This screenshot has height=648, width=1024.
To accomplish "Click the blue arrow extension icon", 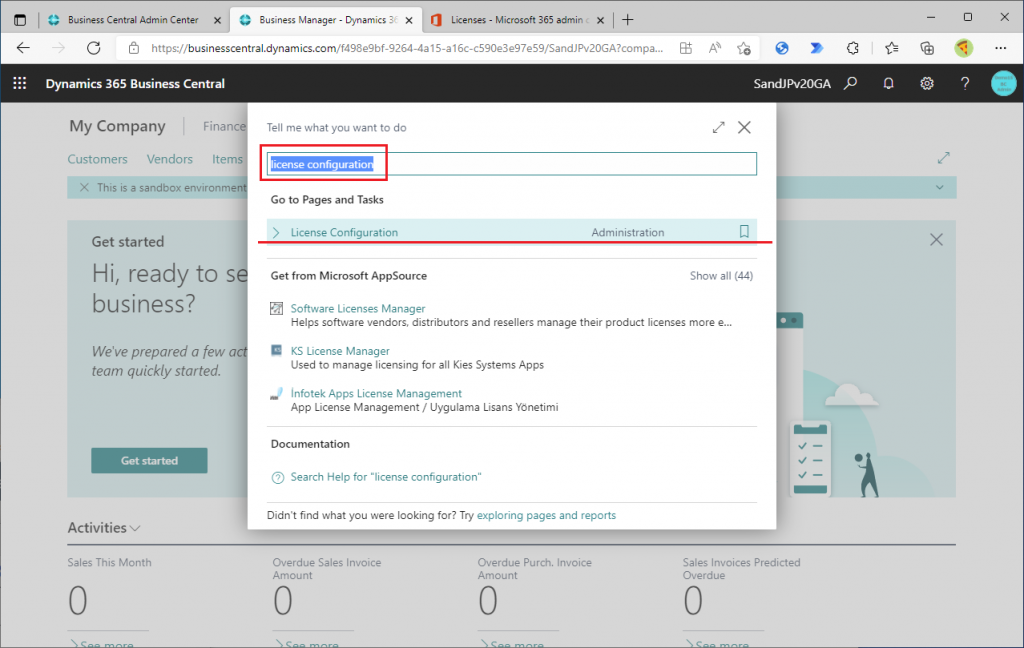I will pos(816,48).
